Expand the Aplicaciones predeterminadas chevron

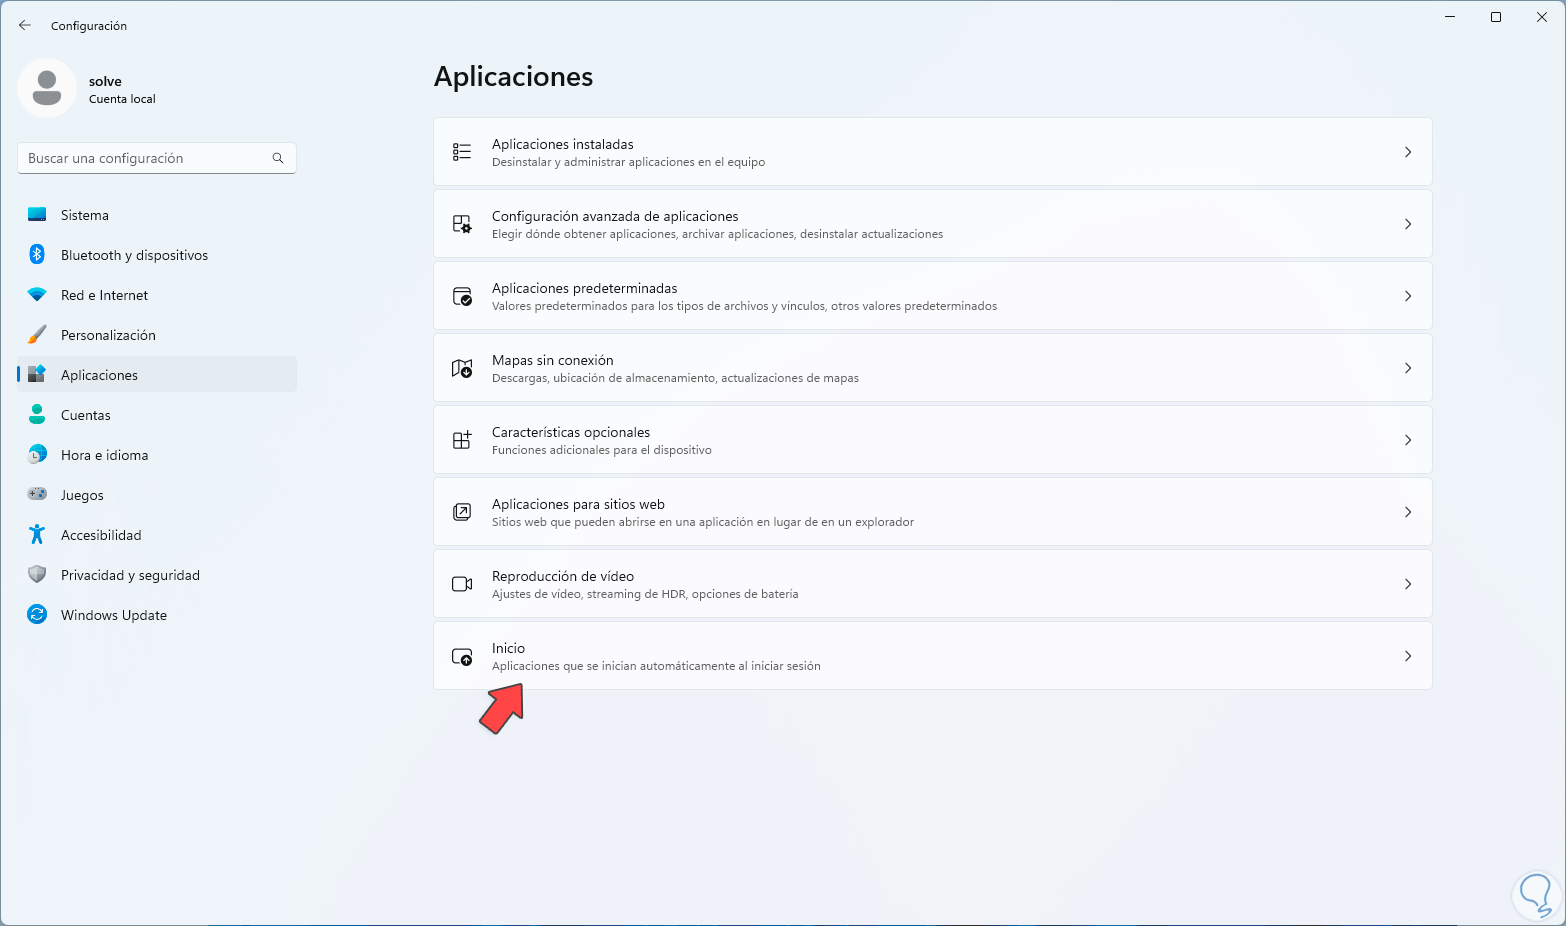(1407, 296)
